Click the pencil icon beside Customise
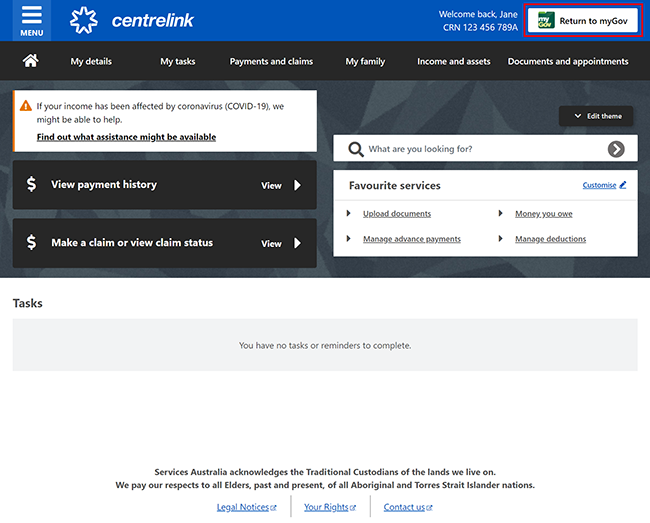The height and width of the screenshot is (523, 650). point(623,185)
